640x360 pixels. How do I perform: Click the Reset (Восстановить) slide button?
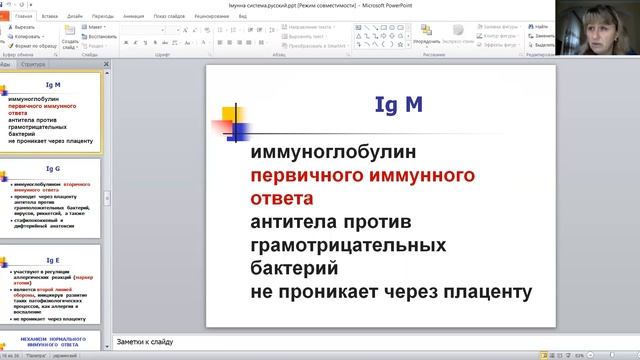tap(99, 36)
